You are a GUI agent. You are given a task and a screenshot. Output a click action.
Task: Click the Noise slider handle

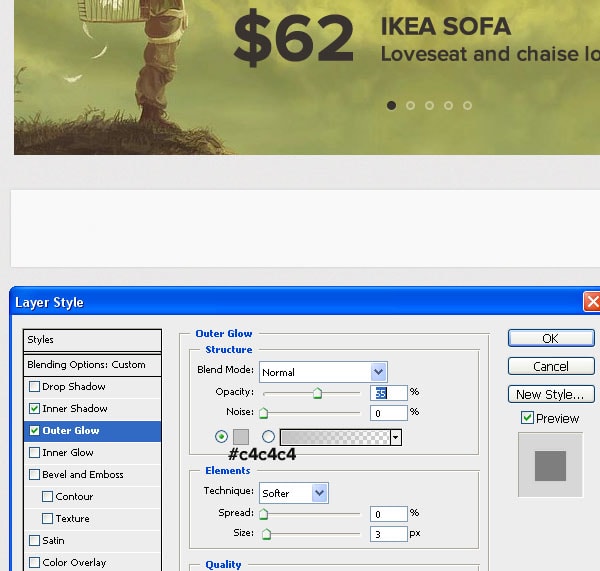coord(263,413)
